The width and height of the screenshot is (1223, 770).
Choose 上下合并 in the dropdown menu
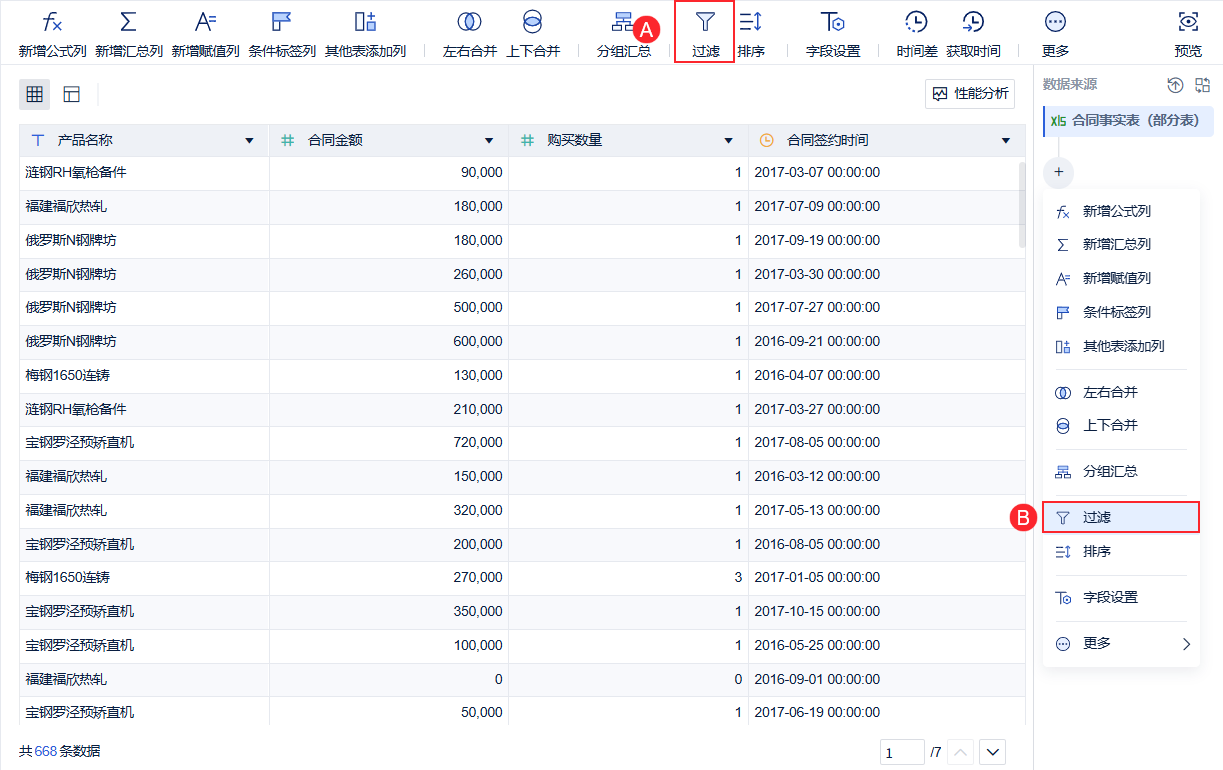point(1121,425)
